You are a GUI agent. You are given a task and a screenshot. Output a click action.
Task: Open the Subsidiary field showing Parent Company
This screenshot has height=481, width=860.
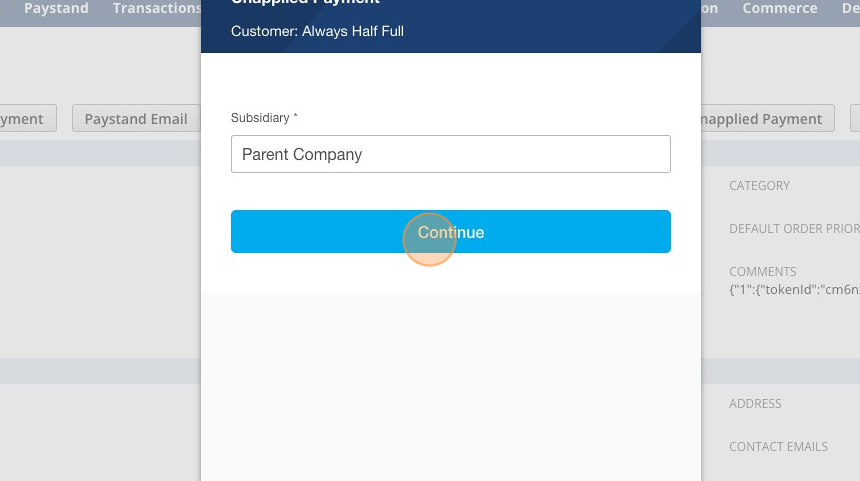point(450,154)
